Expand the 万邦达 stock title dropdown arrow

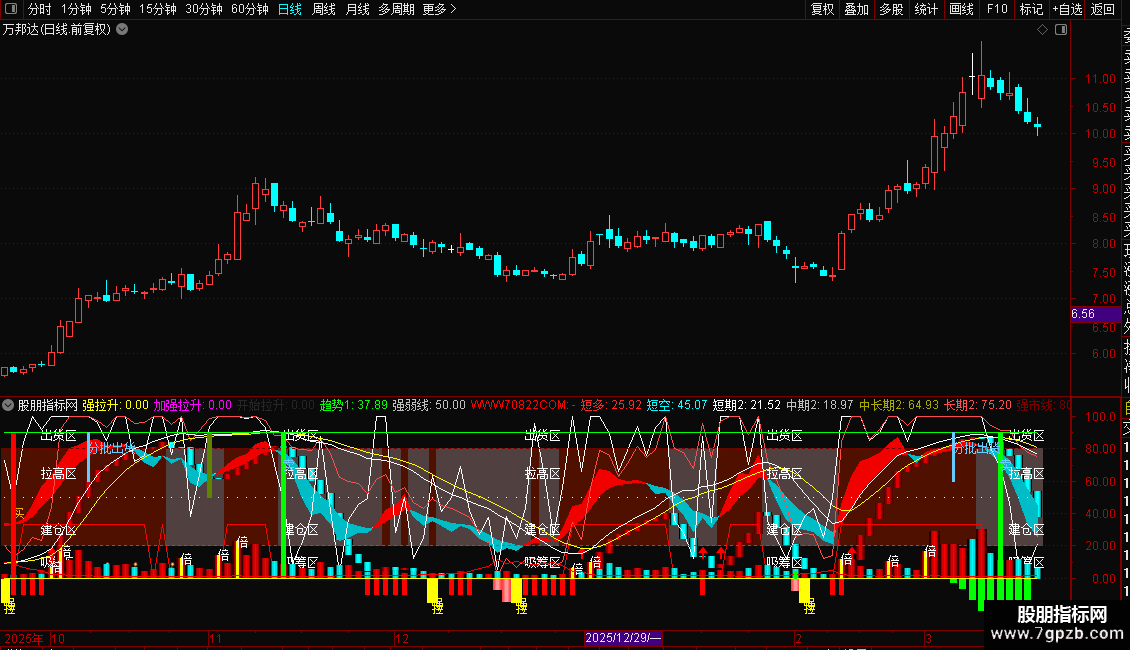(123, 30)
